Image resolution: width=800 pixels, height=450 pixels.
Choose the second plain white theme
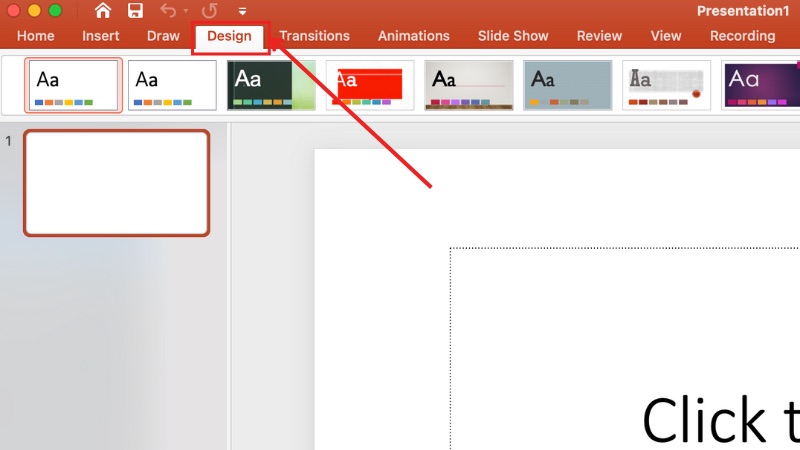click(172, 85)
